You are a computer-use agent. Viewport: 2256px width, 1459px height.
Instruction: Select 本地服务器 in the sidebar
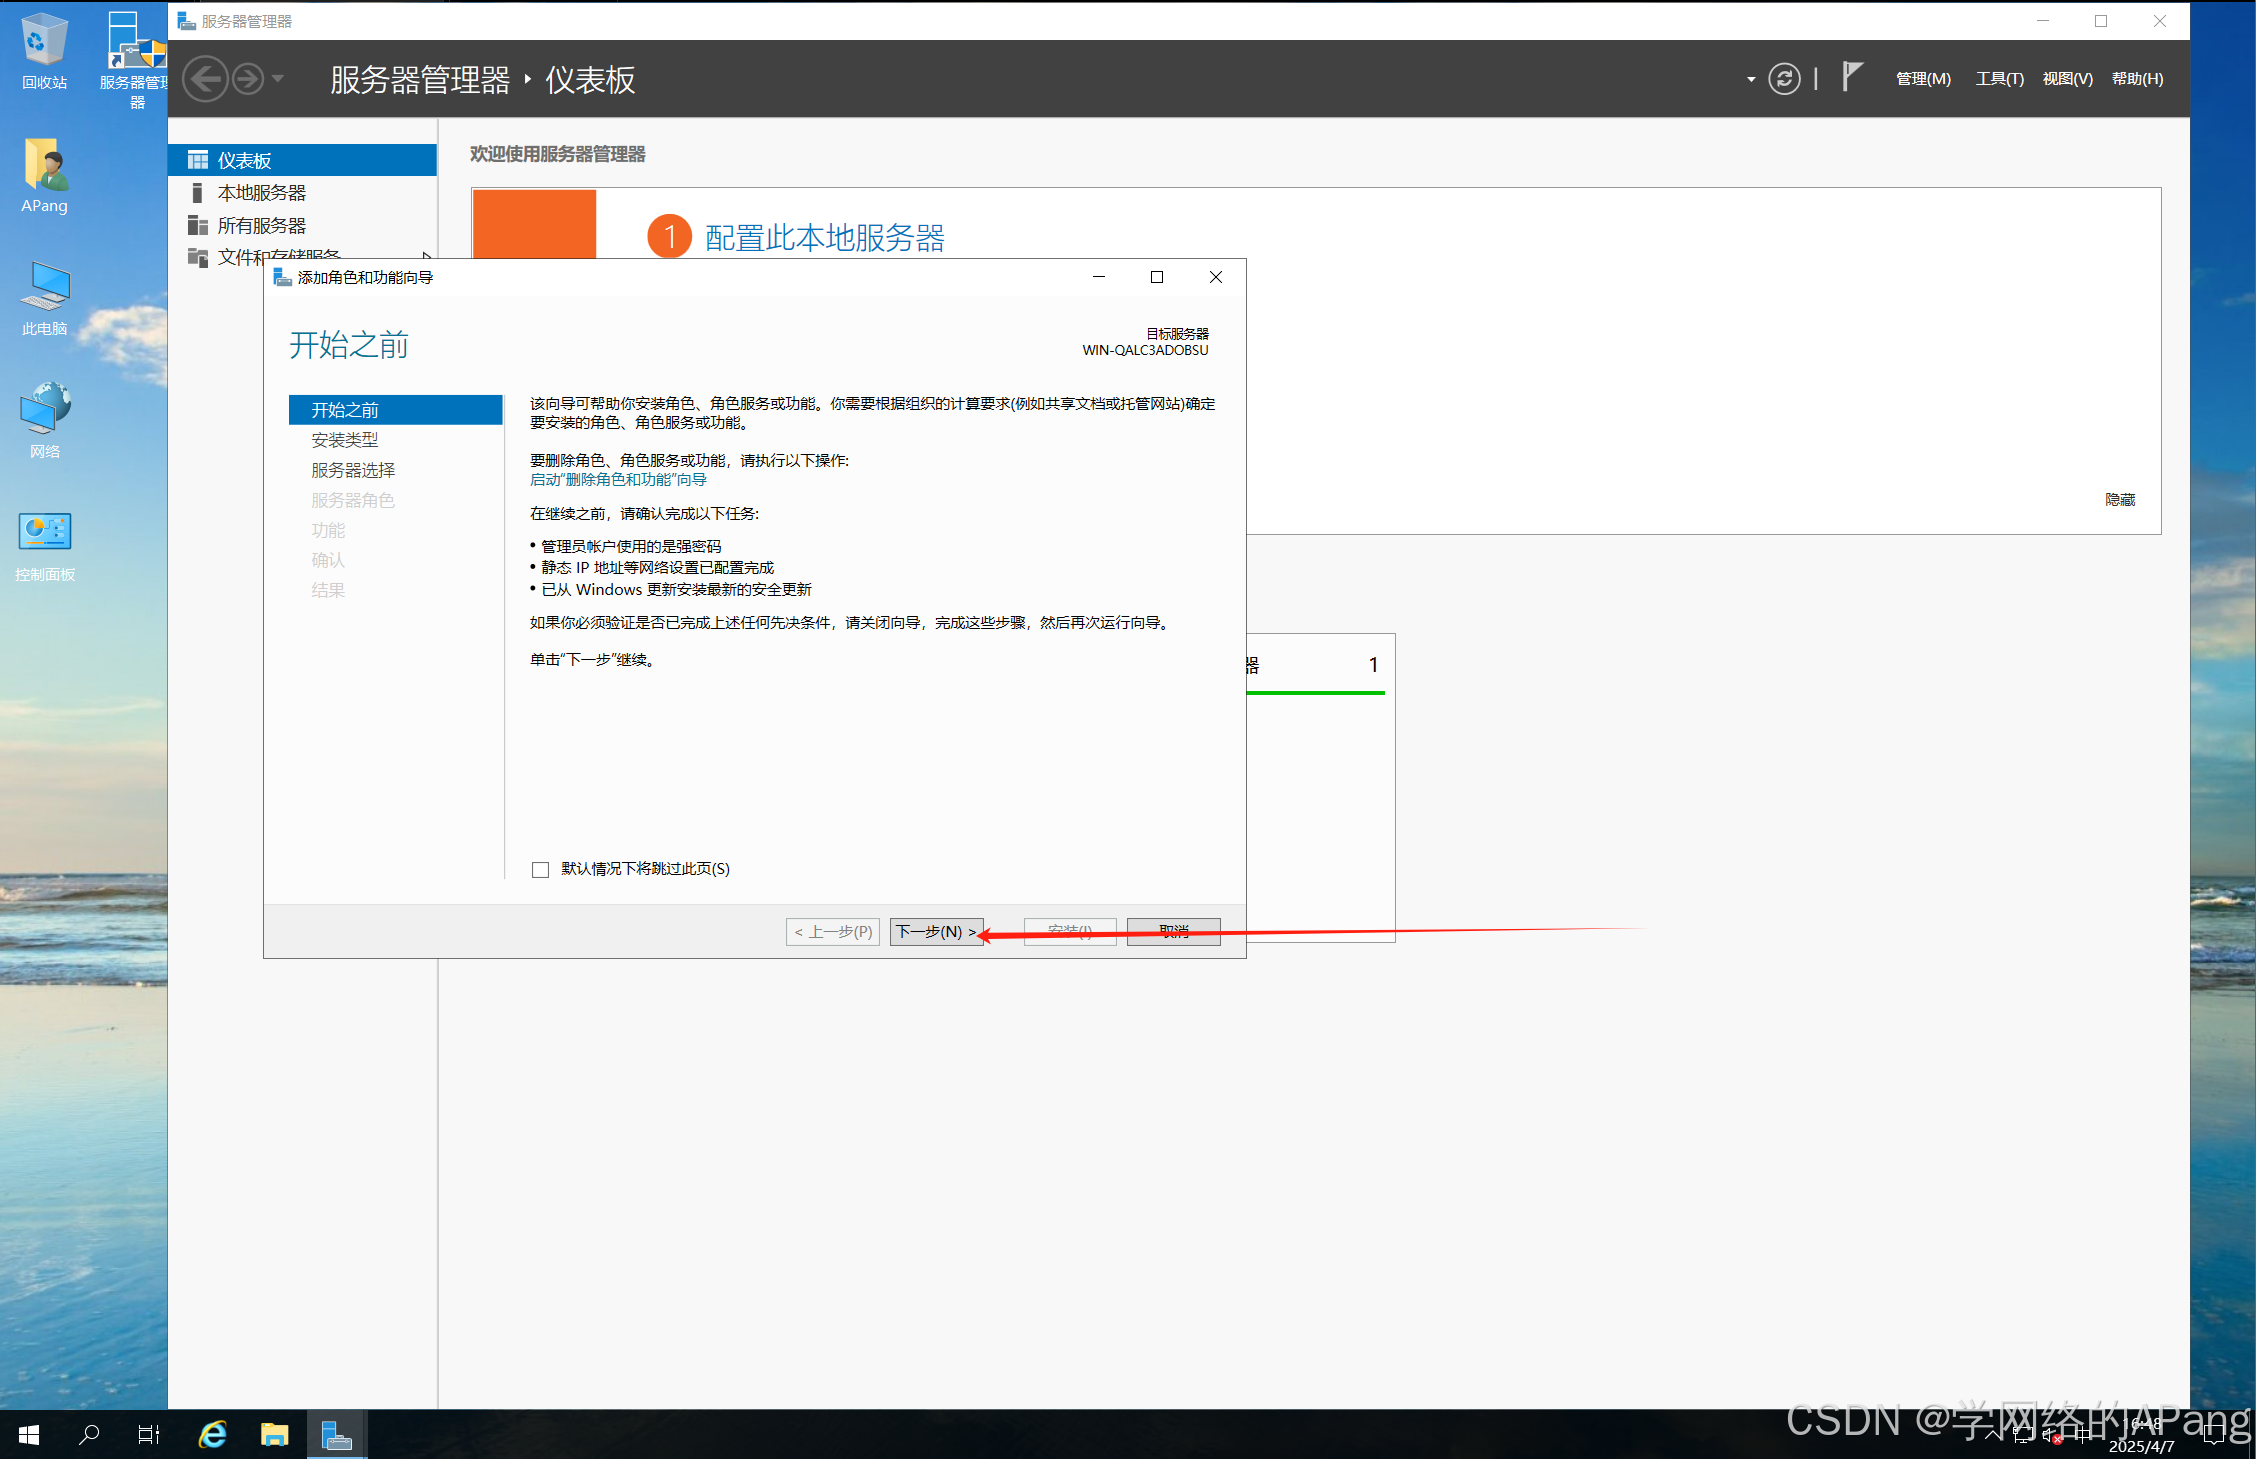click(261, 193)
